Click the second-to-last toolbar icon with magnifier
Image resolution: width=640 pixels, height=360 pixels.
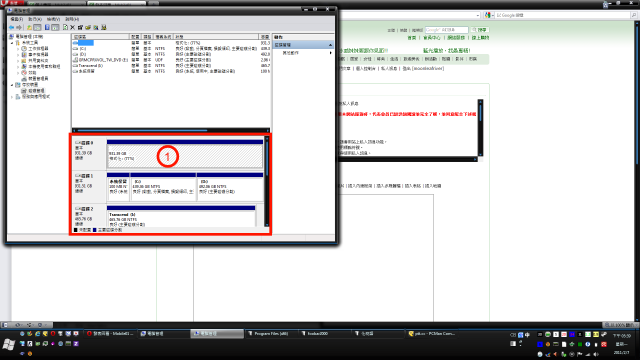(x=96, y=27)
